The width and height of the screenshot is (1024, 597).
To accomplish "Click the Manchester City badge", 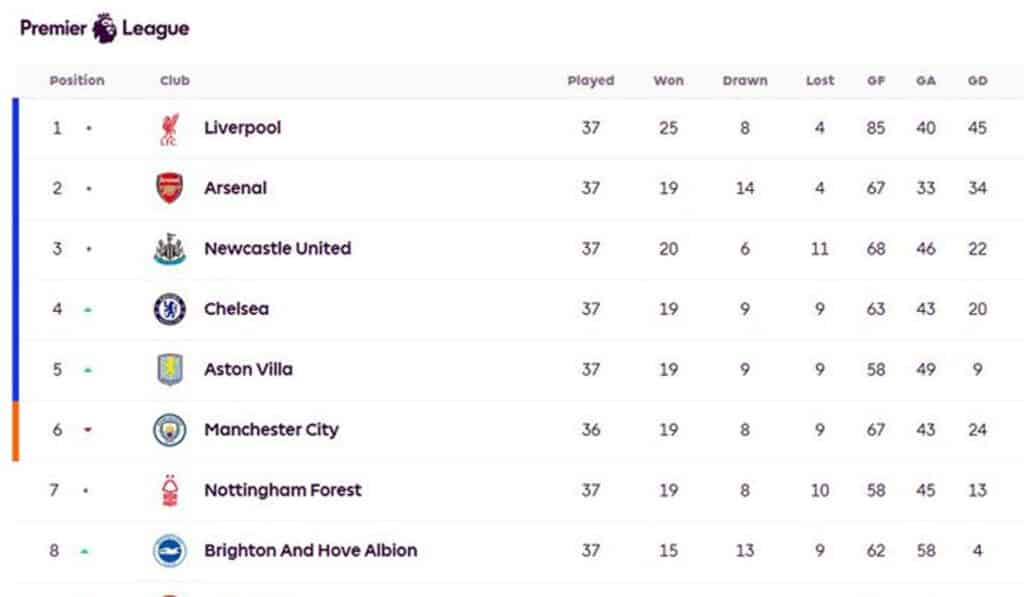I will tap(170, 430).
